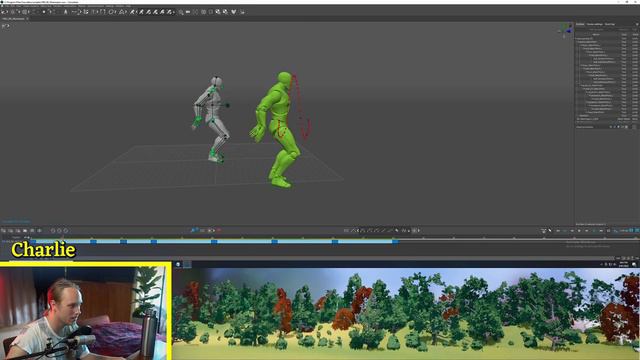The image size is (640, 360).
Task: Close the open scene document tab
Action: point(27,19)
